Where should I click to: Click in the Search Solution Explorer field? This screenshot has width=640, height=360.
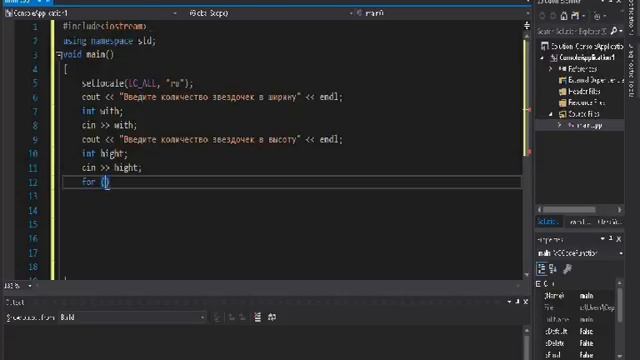click(572, 31)
